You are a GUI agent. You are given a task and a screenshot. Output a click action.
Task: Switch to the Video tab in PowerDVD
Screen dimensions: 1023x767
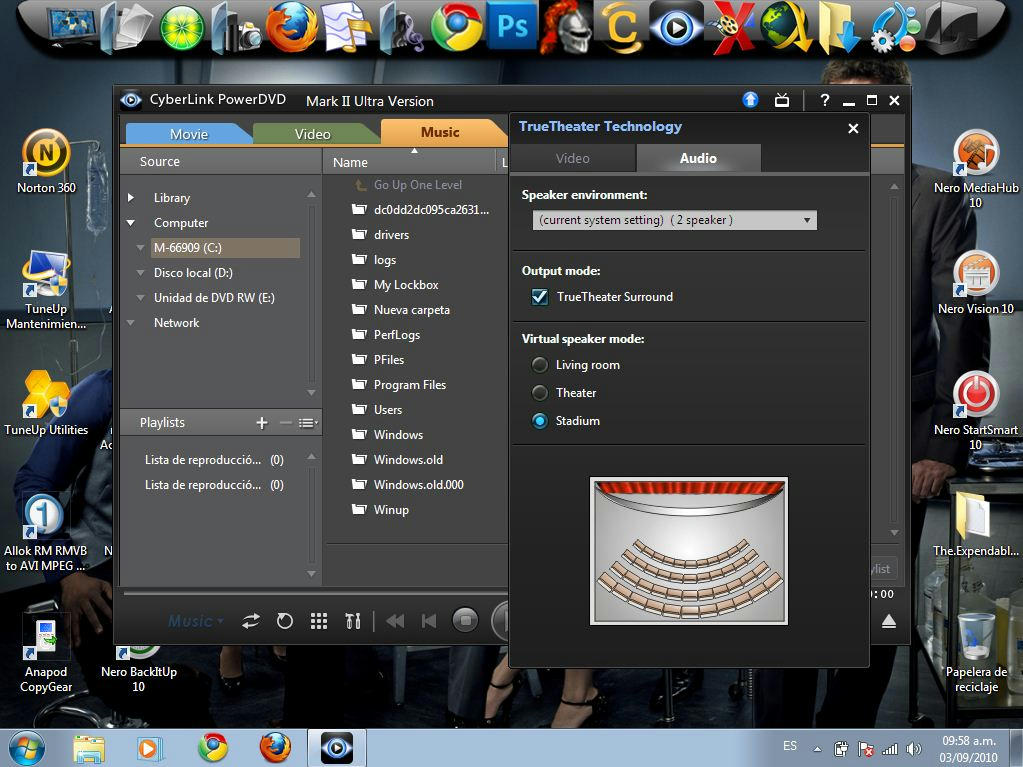(313, 134)
